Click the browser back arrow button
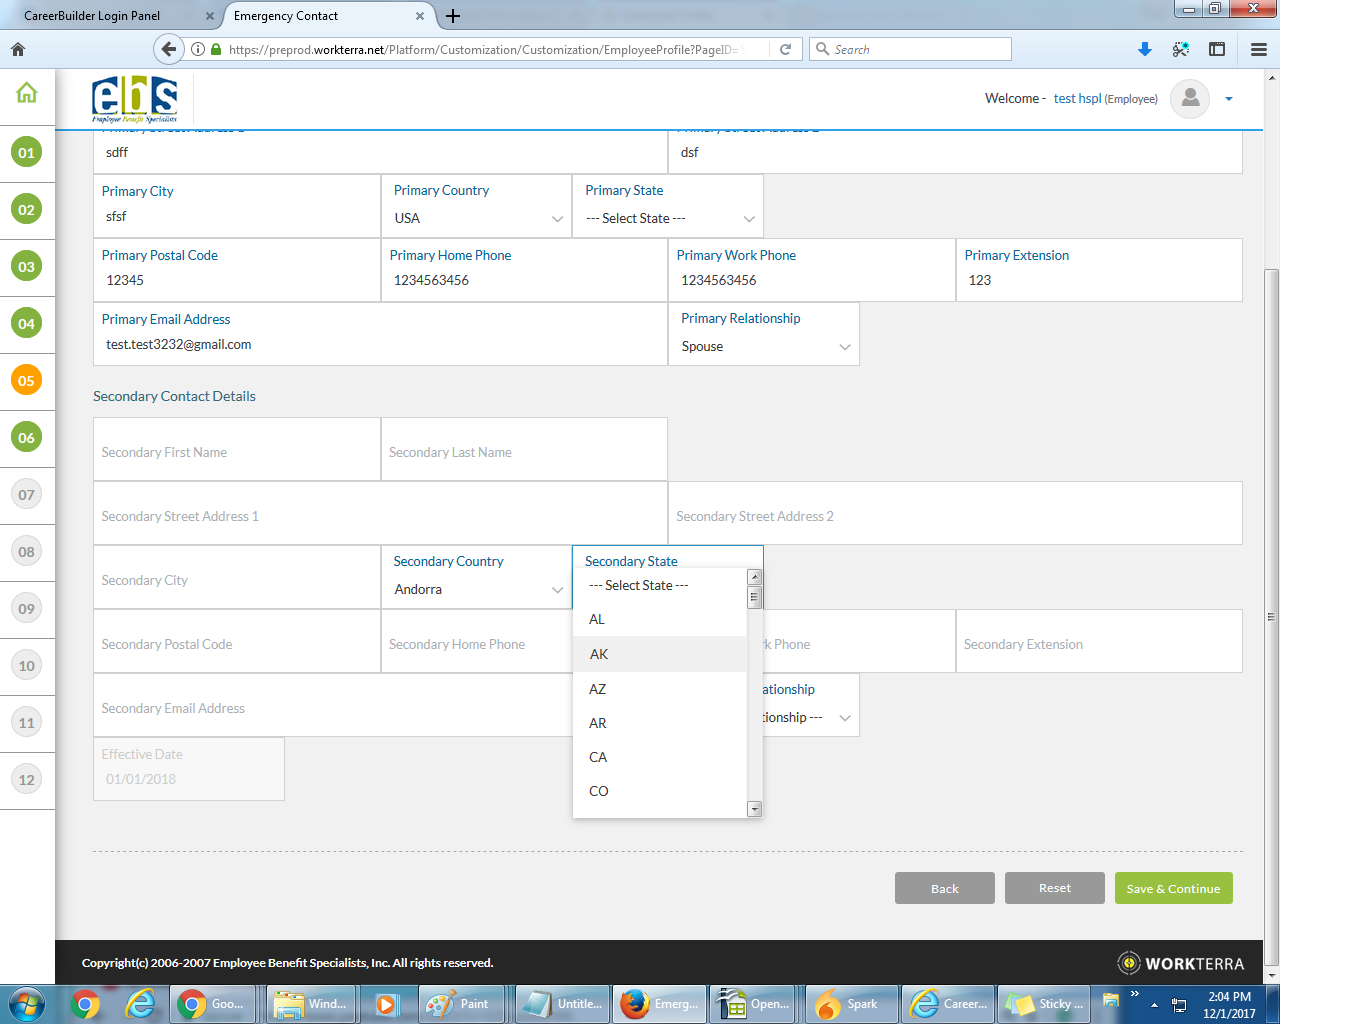Viewport: 1358px width, 1024px height. coord(169,49)
